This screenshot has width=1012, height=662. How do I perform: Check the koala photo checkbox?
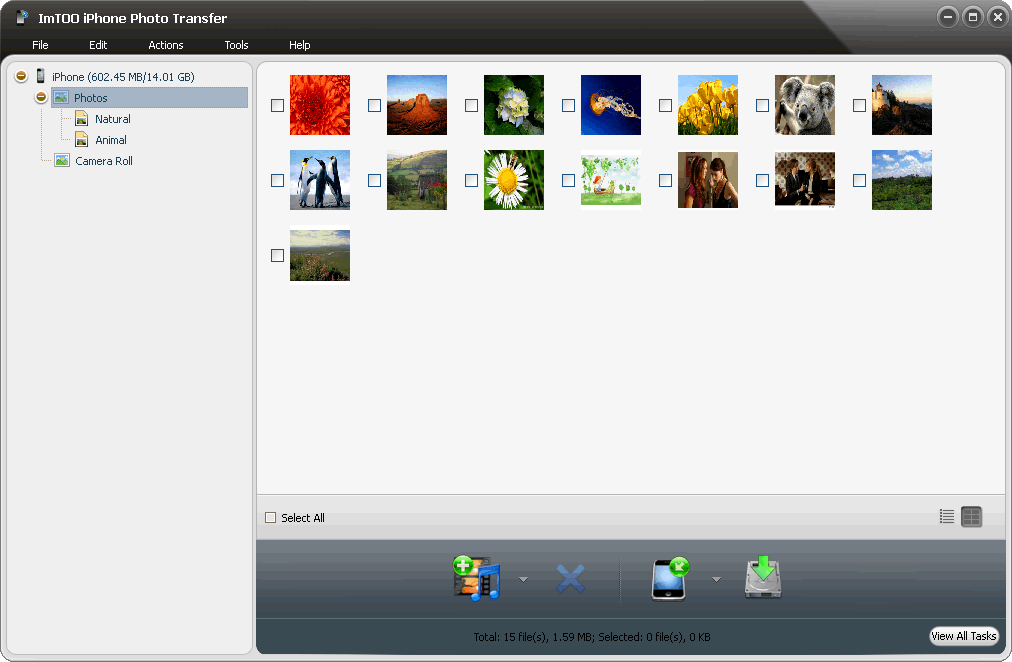click(762, 105)
